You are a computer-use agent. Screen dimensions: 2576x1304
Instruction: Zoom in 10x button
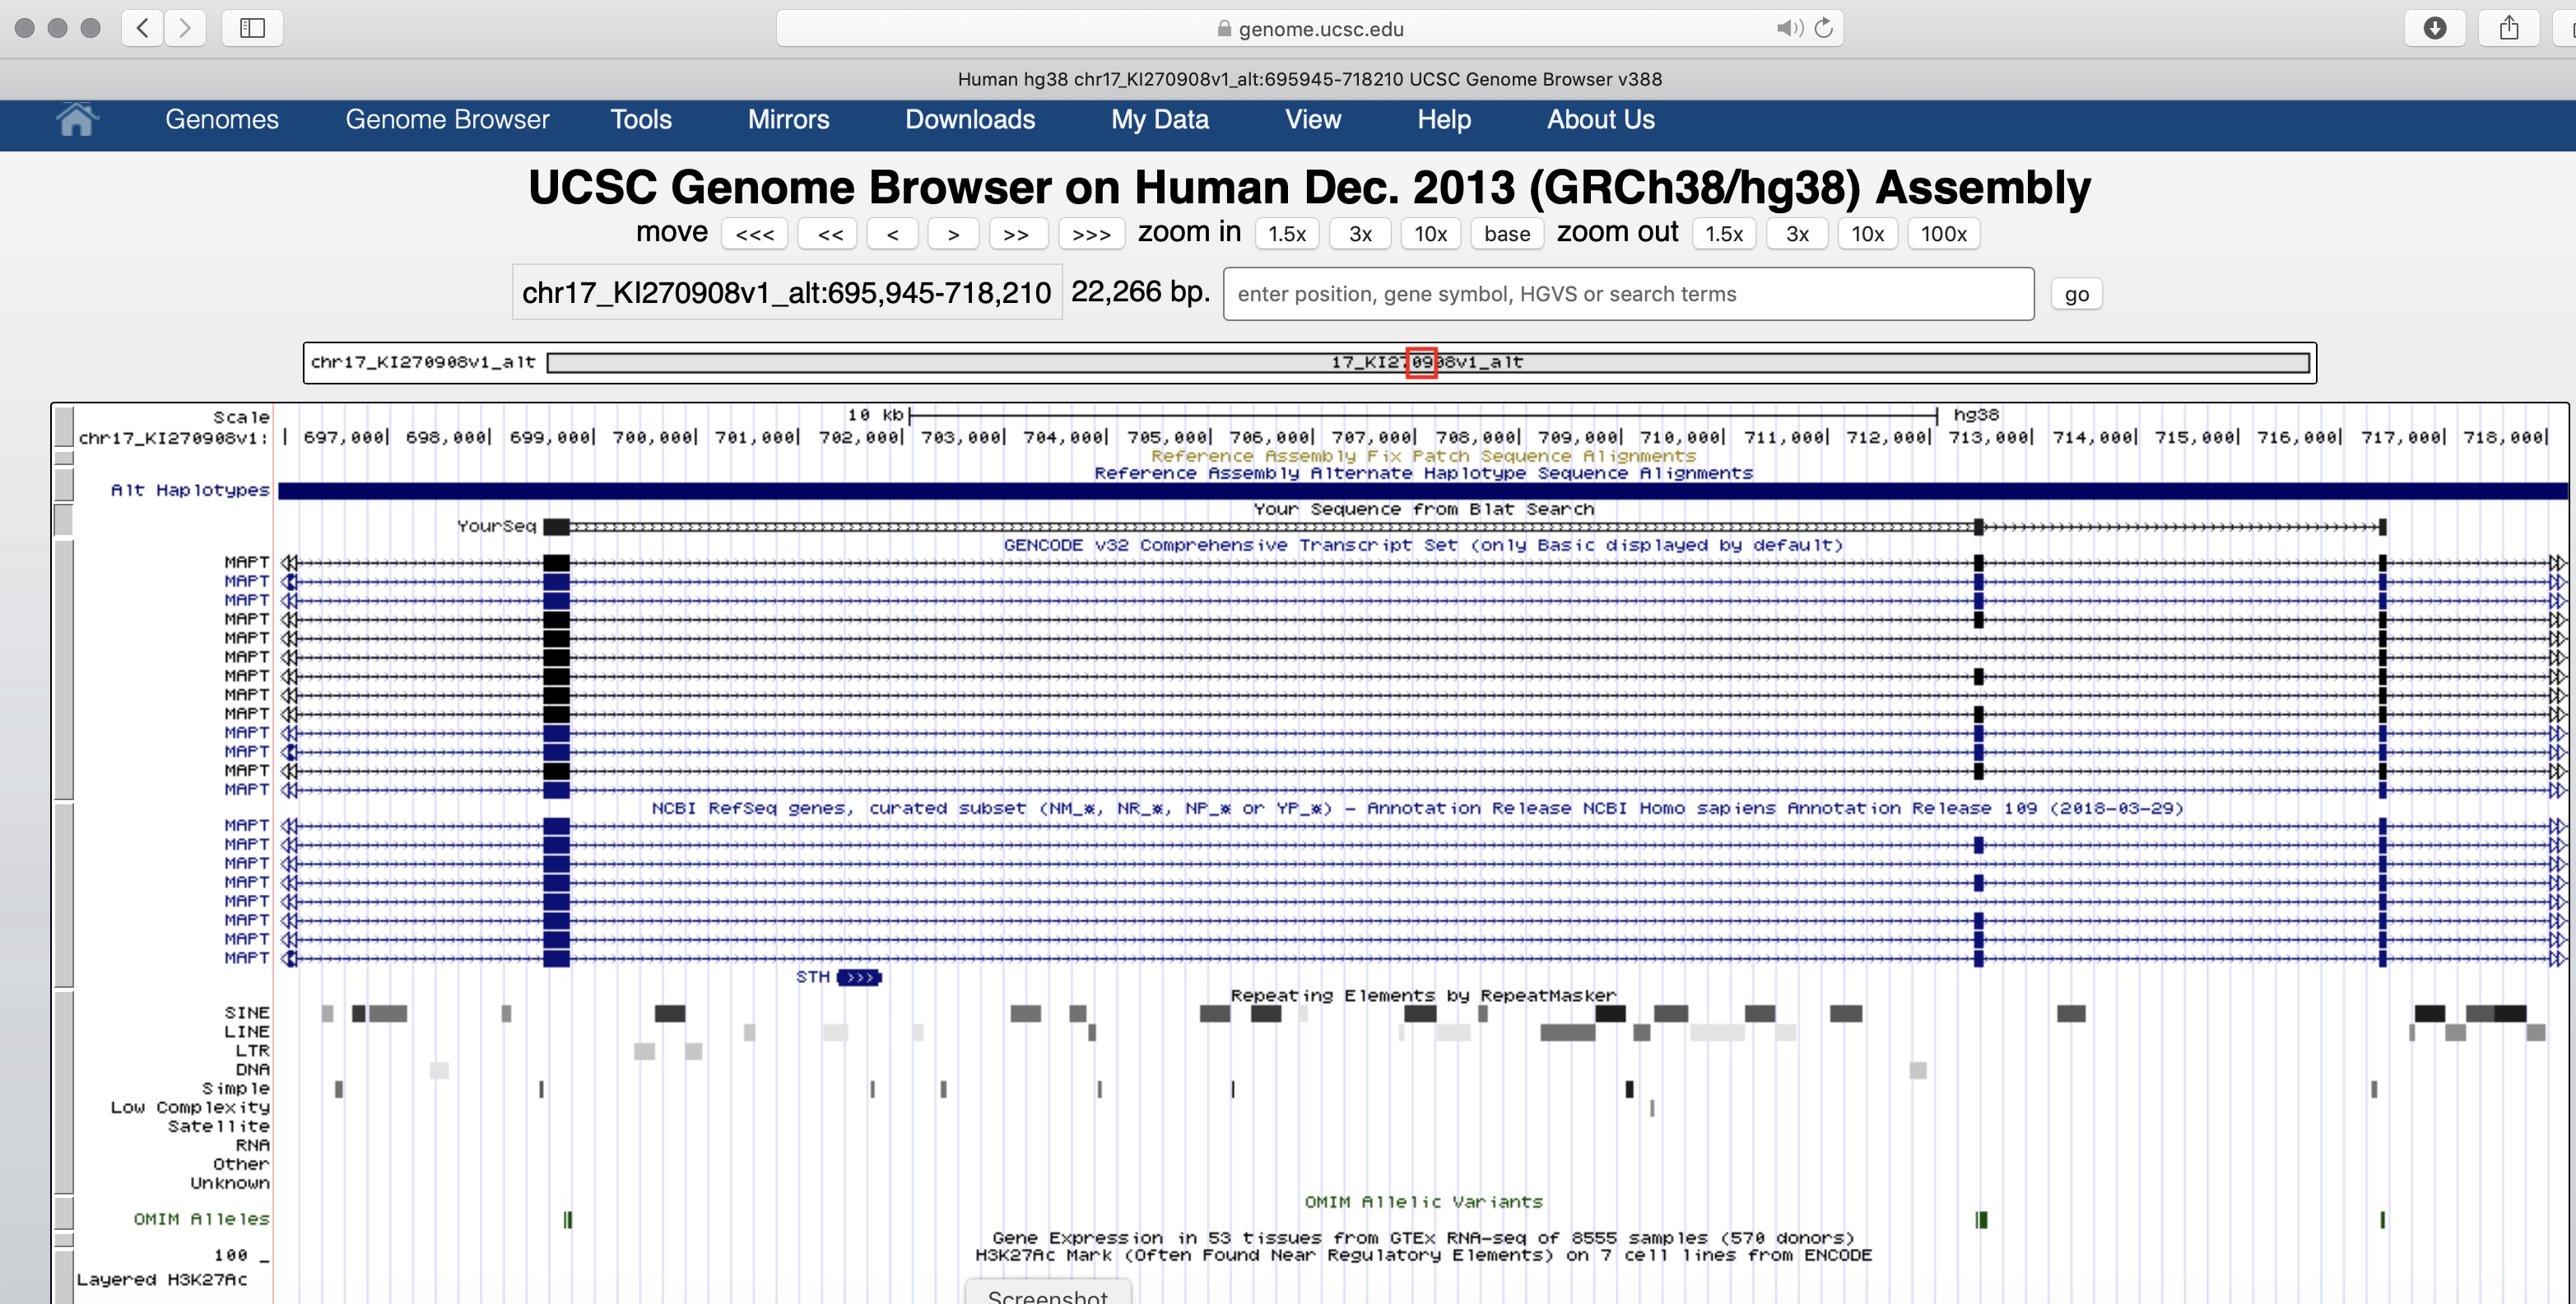(x=1430, y=234)
